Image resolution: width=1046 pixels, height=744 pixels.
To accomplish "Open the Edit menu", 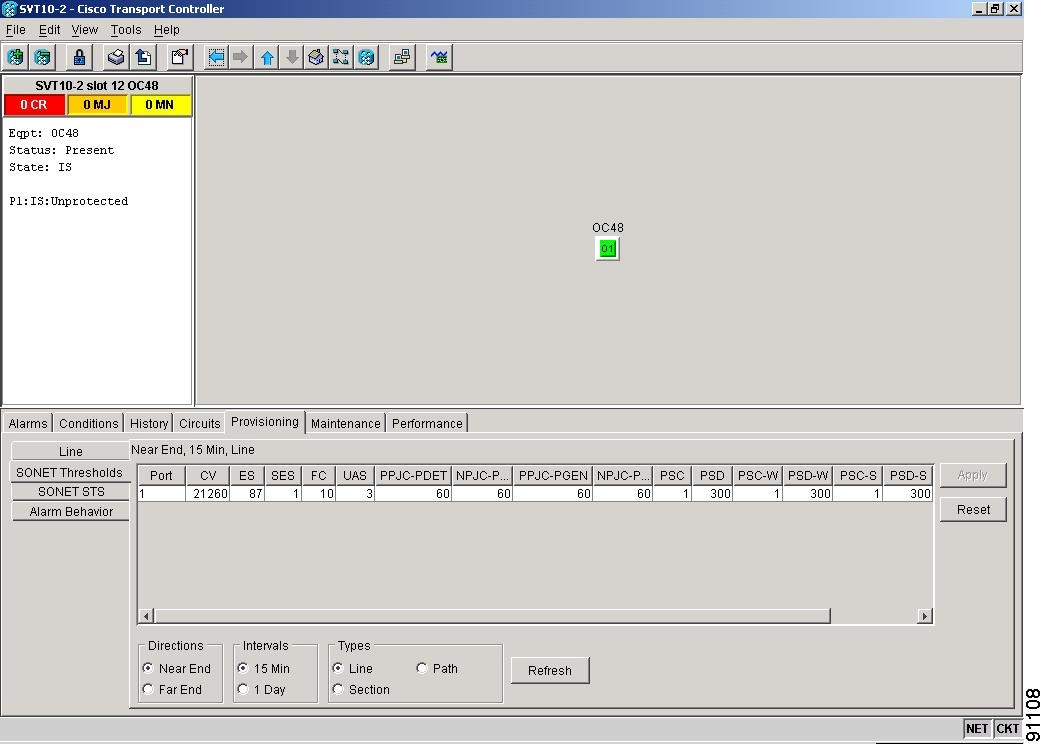I will click(49, 30).
